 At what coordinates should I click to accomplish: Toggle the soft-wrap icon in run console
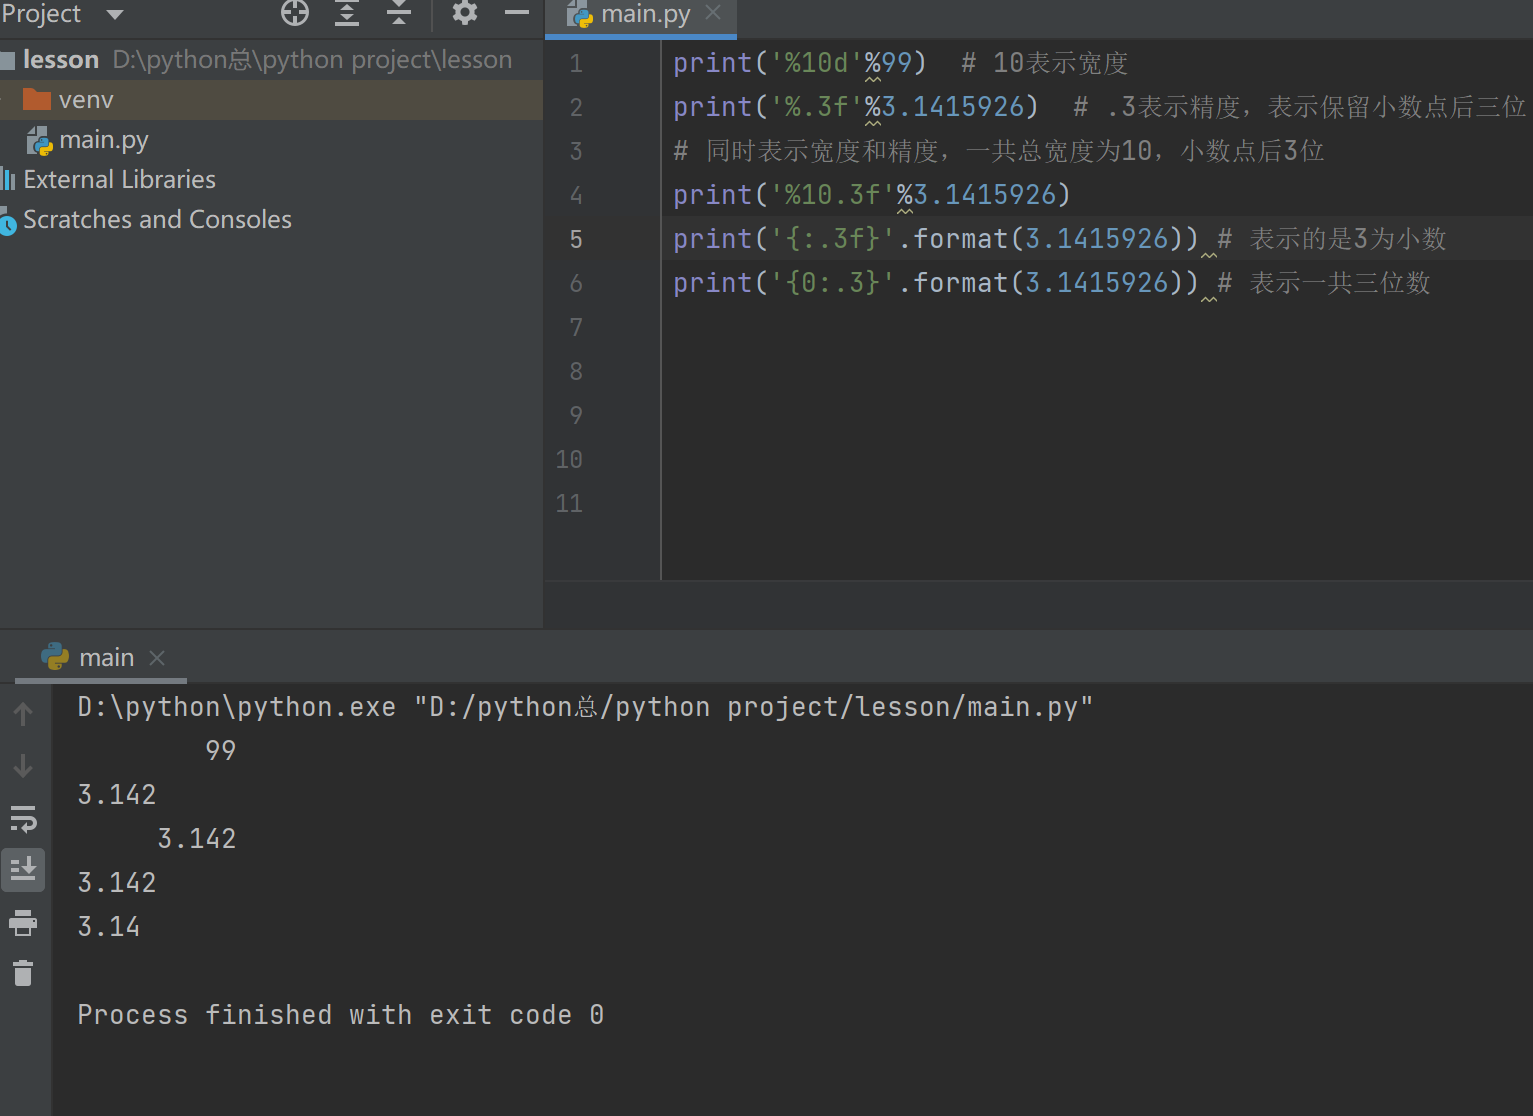coord(23,819)
